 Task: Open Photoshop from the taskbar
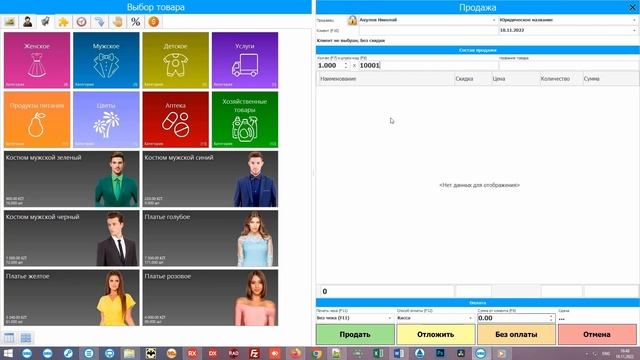(x=440, y=353)
